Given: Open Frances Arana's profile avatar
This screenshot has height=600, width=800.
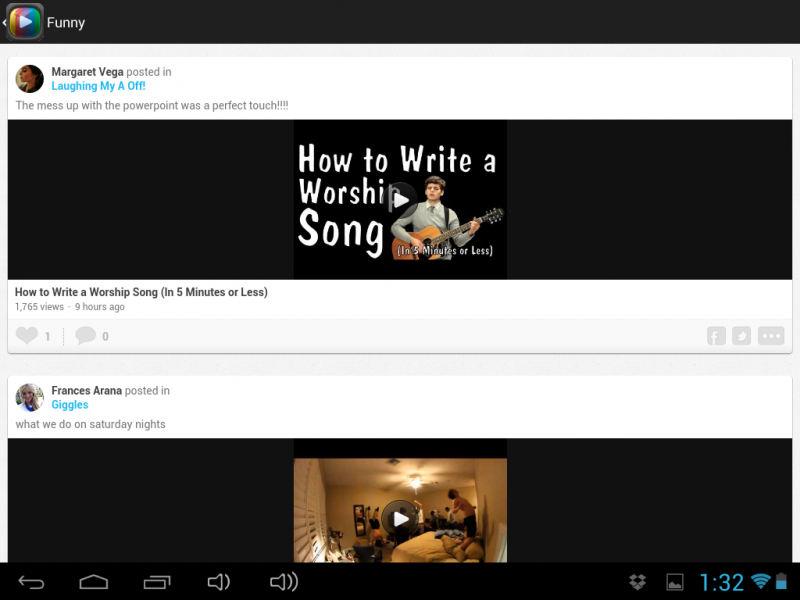Looking at the screenshot, I should pos(30,397).
